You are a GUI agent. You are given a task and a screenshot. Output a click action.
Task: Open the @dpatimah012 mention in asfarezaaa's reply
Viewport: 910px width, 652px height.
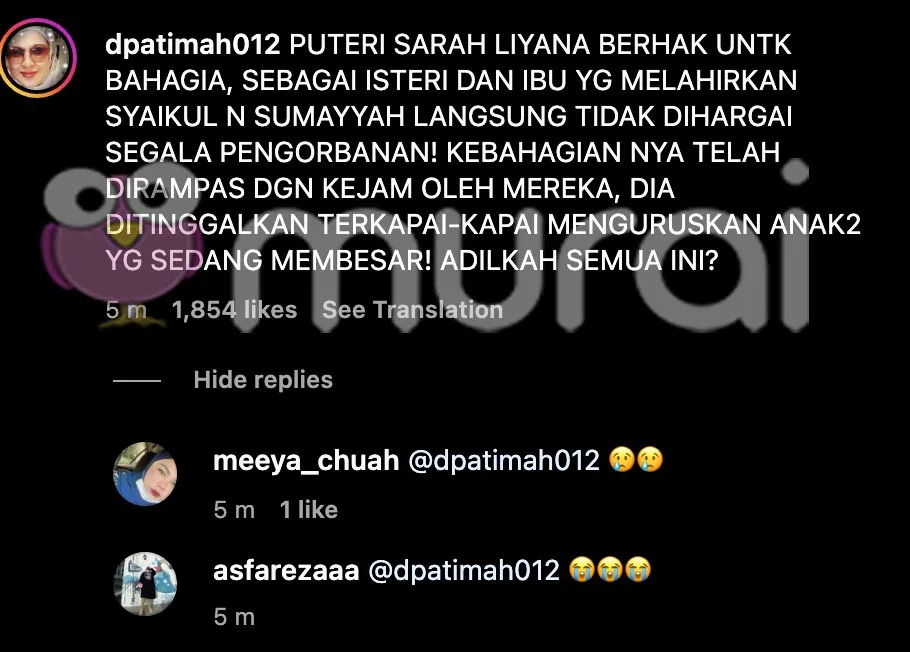[x=464, y=570]
